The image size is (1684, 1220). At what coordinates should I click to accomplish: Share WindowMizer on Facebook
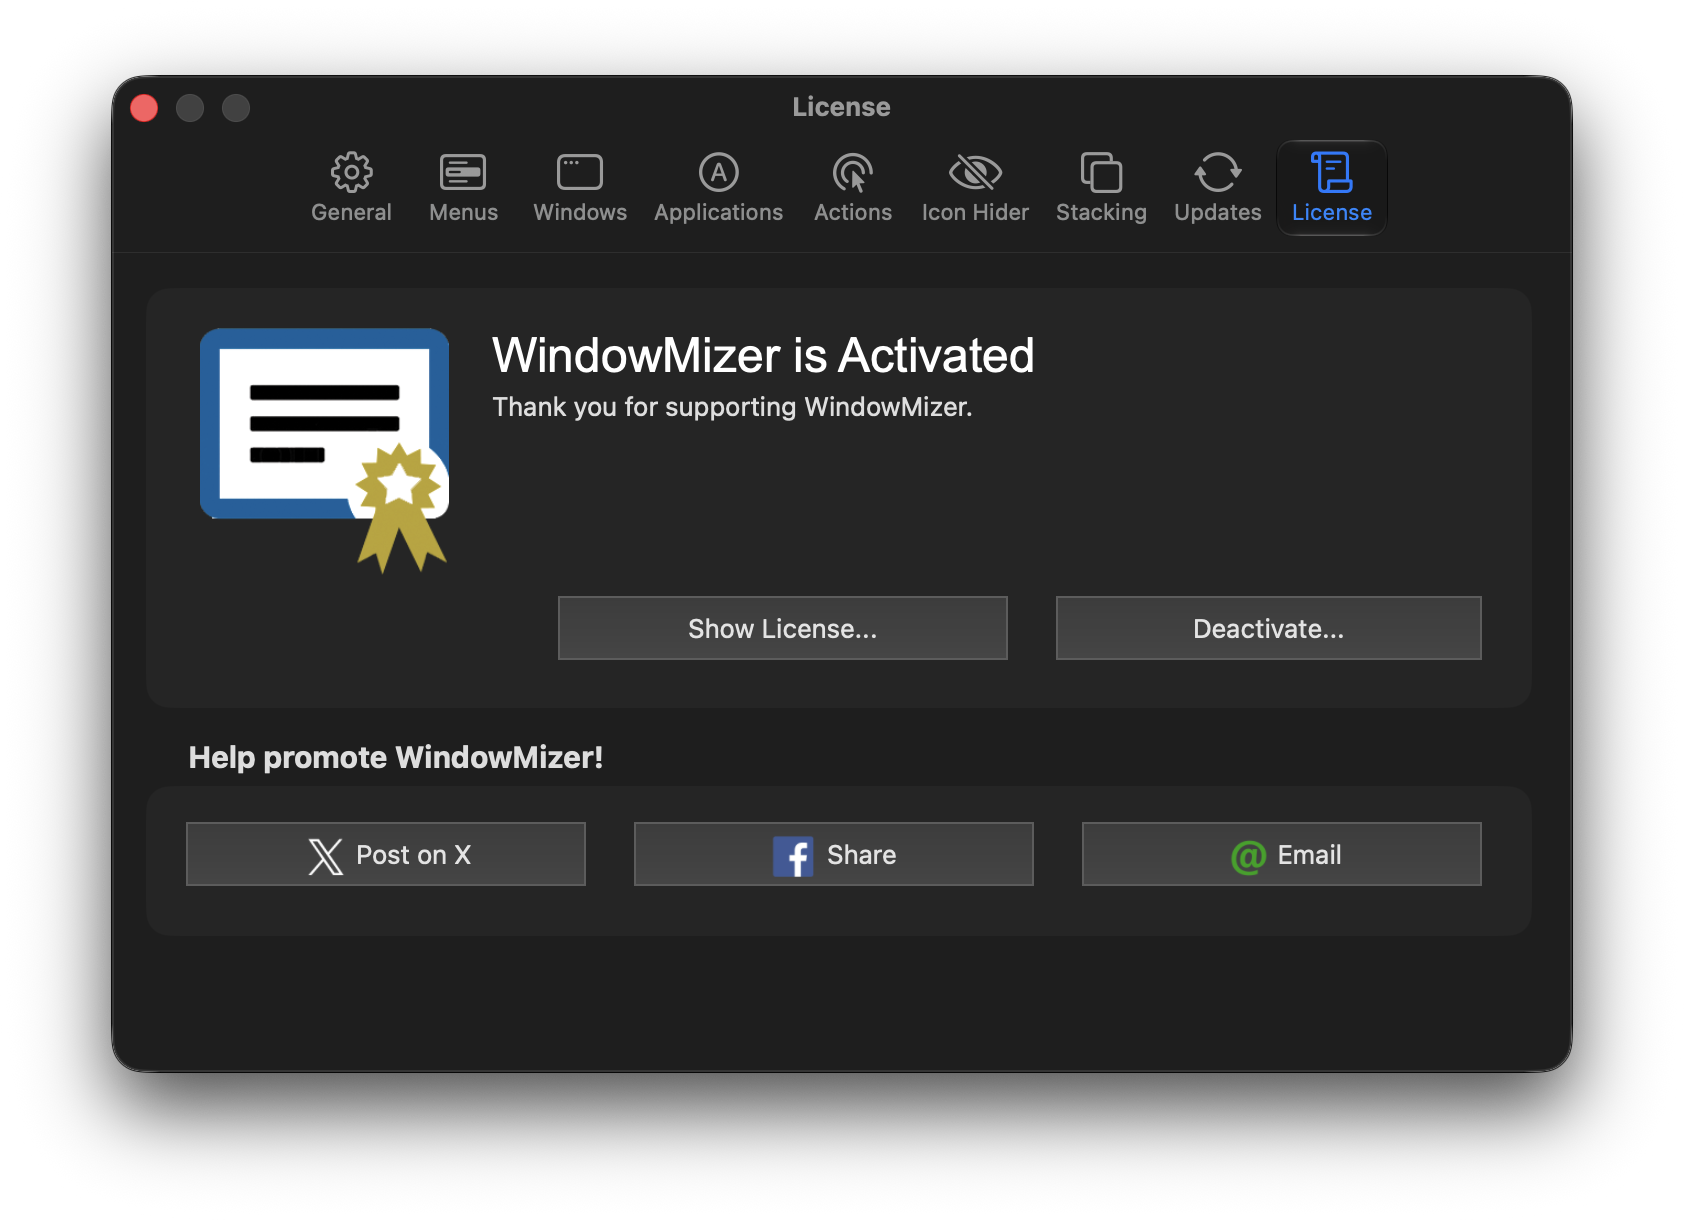point(834,854)
